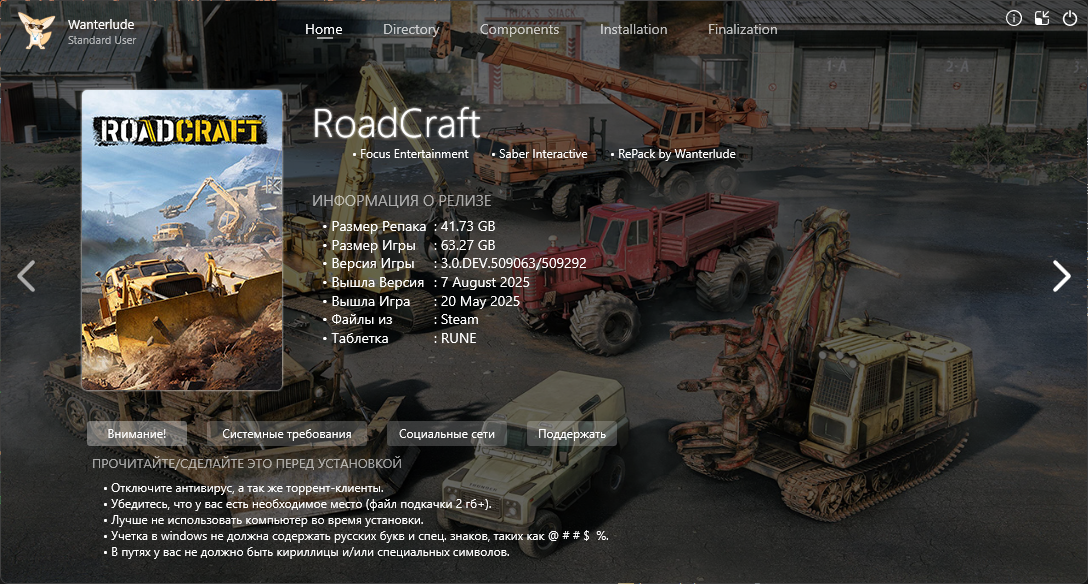Click the expand icon on the RoadCraft cover
The height and width of the screenshot is (584, 1088).
pos(273,185)
